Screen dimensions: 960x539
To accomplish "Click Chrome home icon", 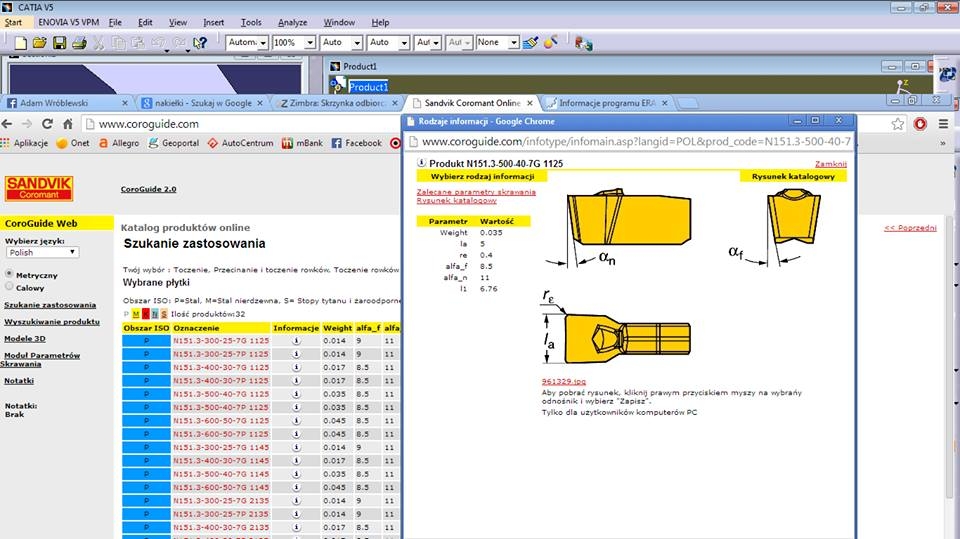I will [67, 124].
